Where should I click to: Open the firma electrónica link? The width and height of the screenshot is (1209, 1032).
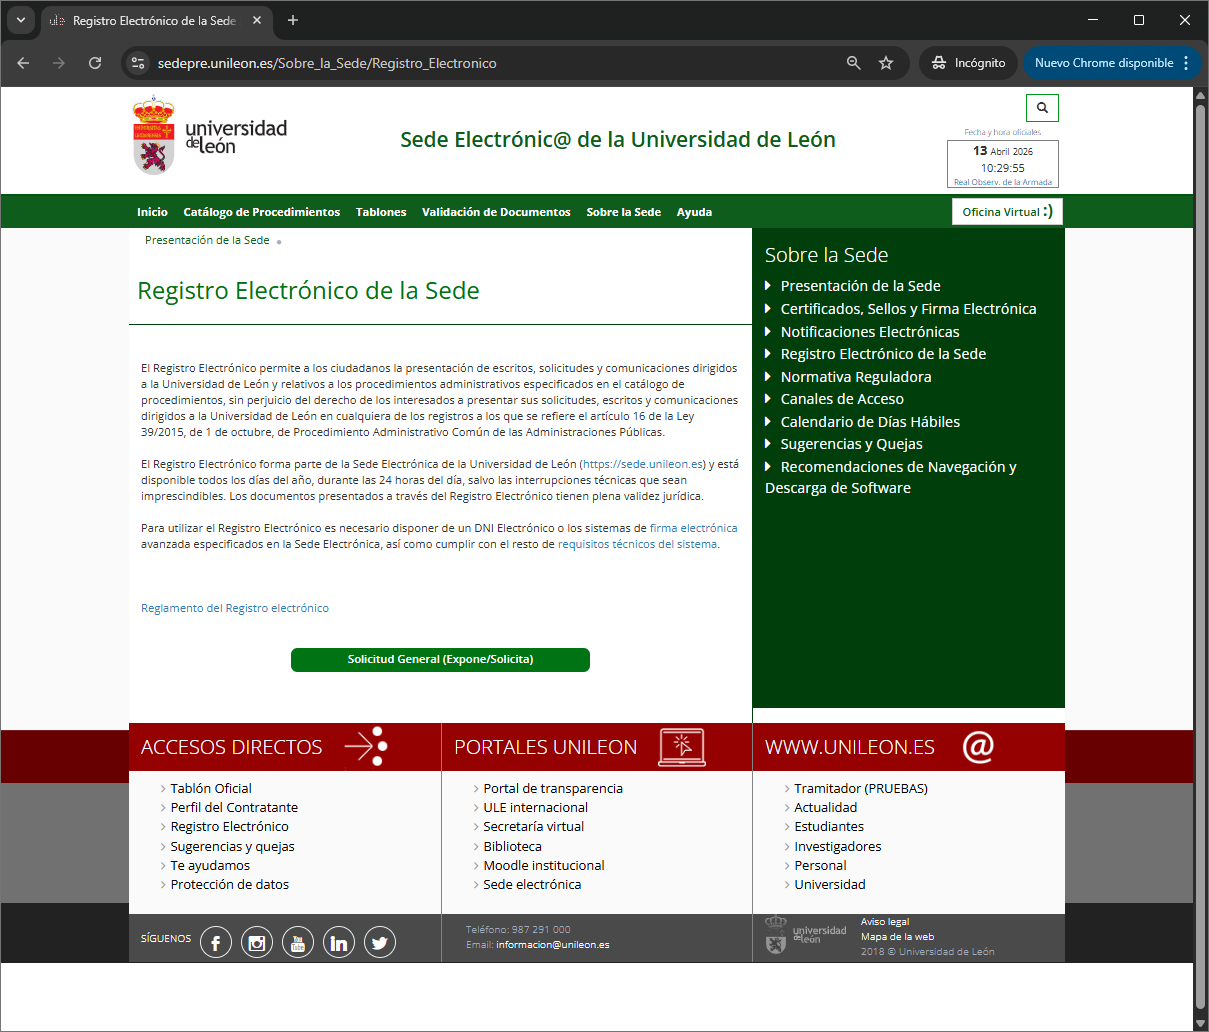(693, 528)
